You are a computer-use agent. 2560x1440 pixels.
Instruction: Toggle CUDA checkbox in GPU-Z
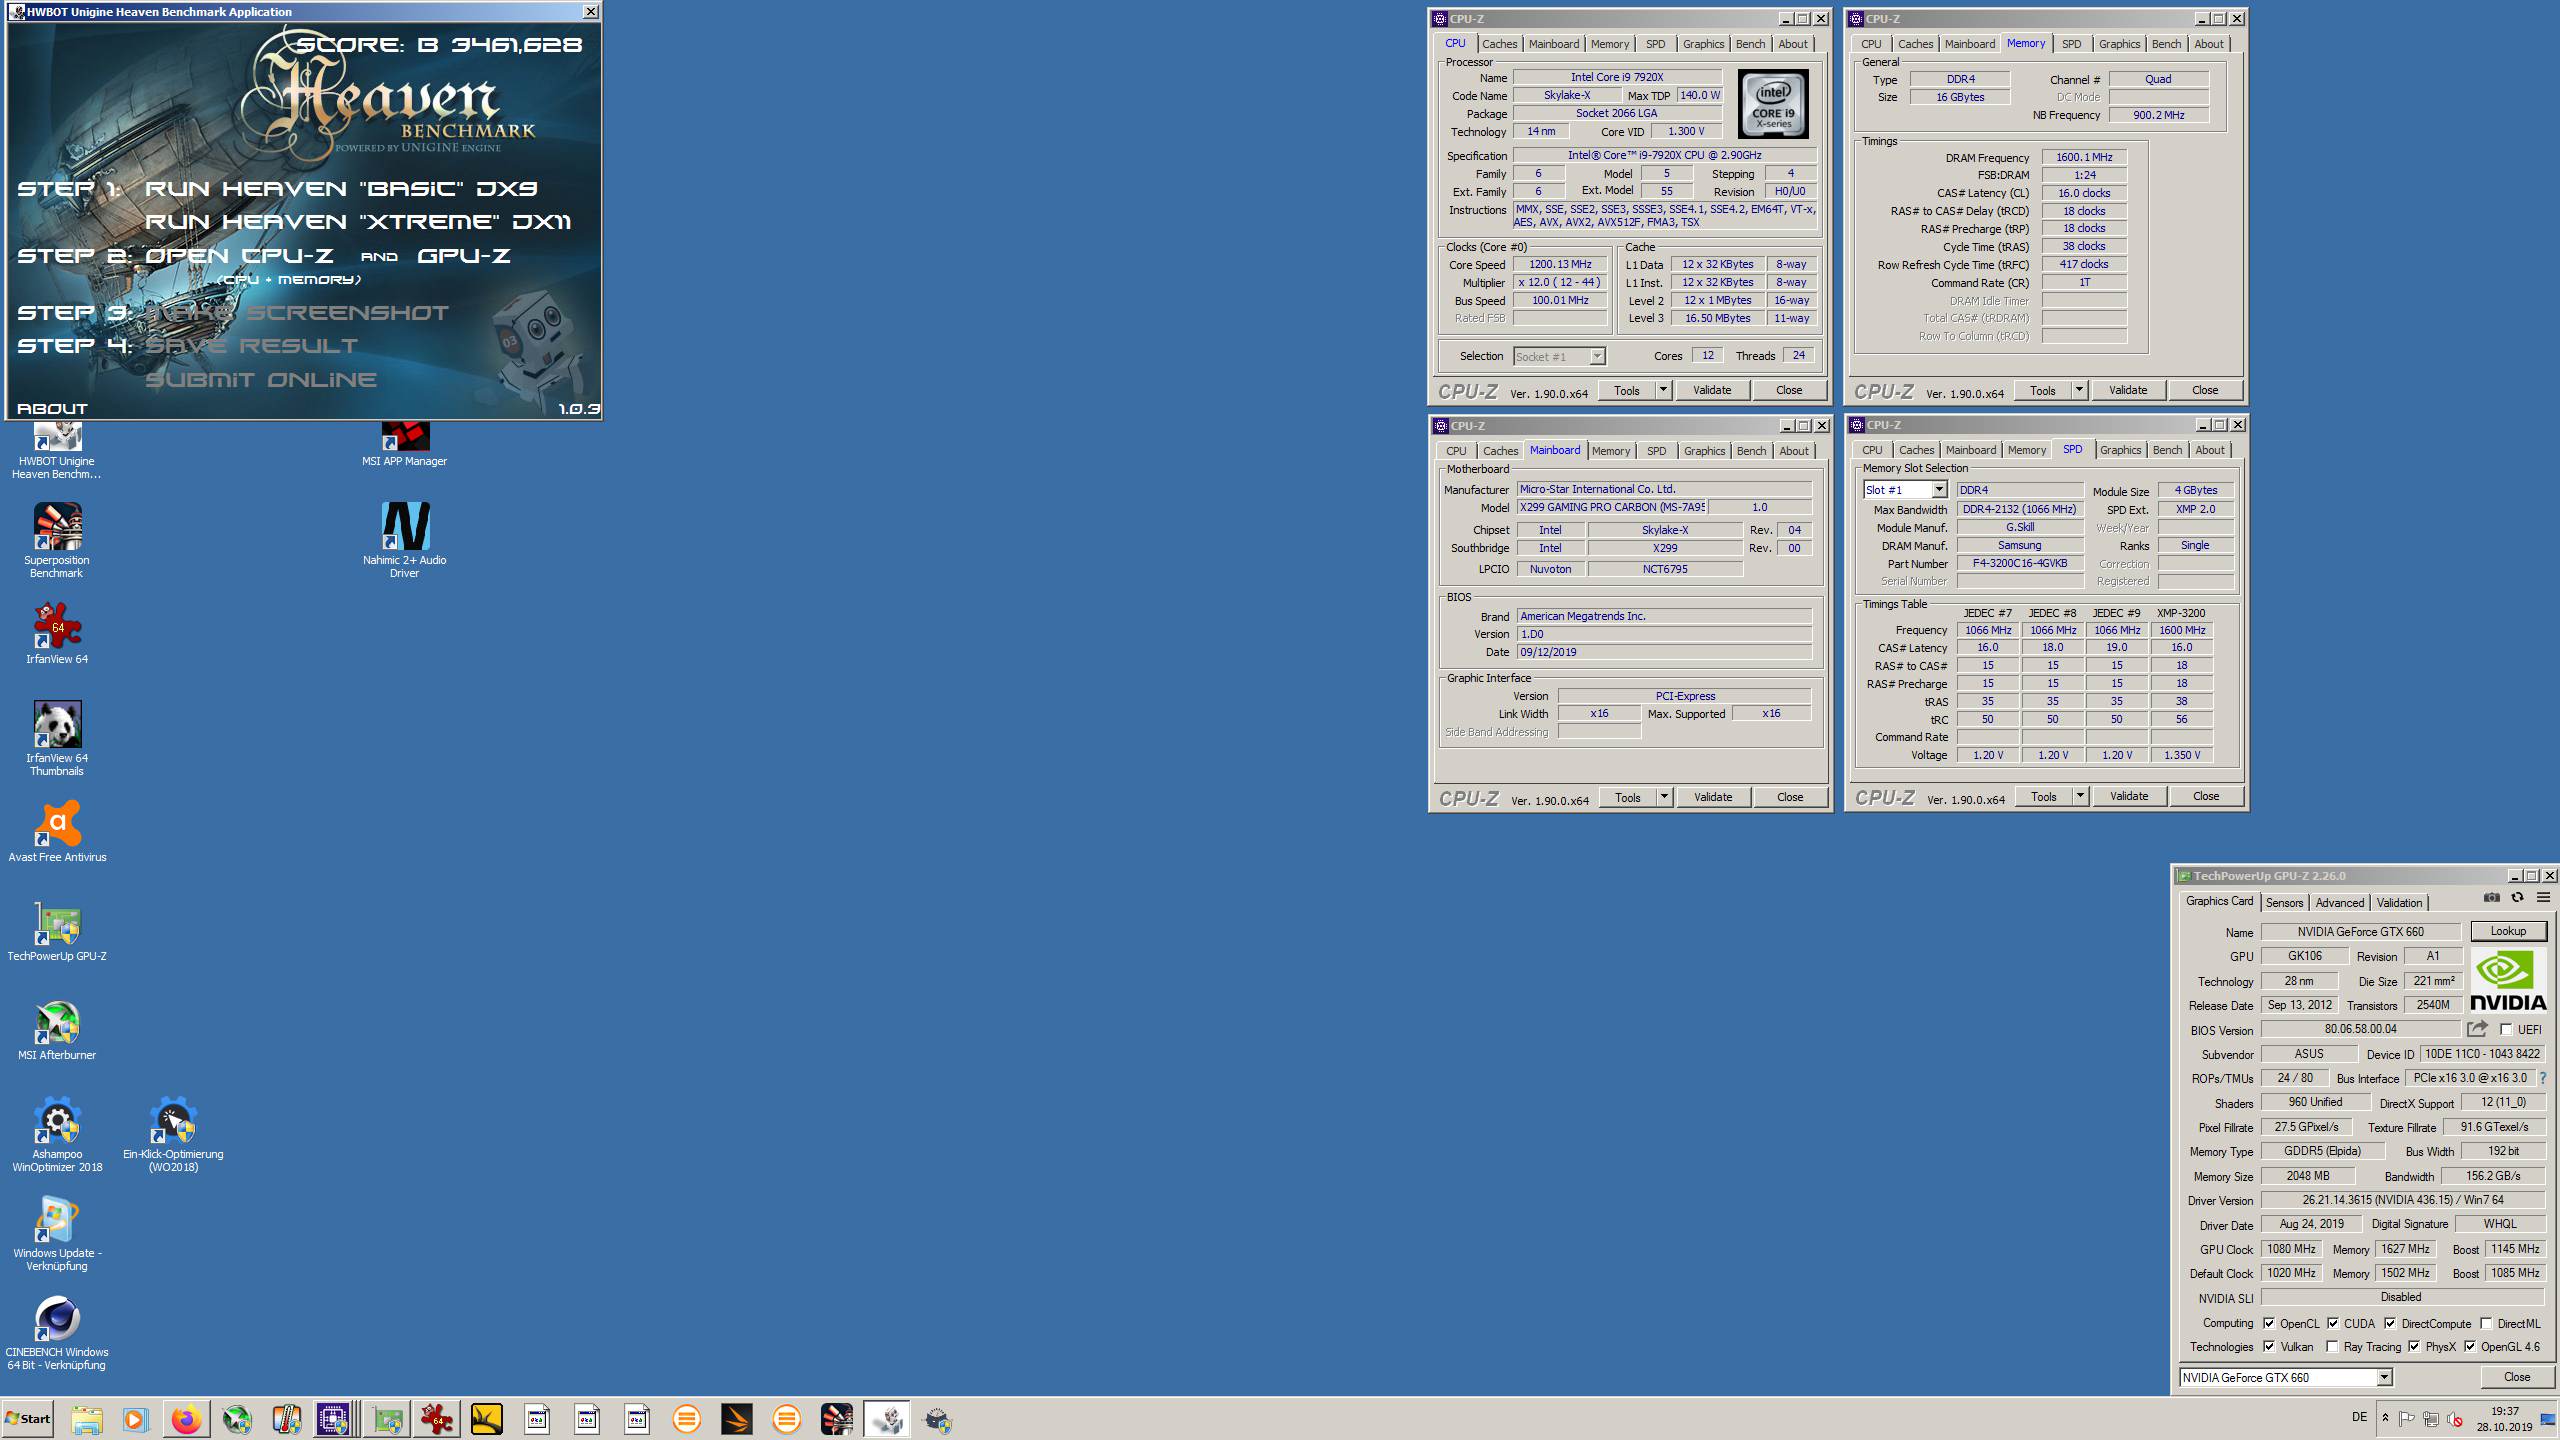tap(2333, 1323)
